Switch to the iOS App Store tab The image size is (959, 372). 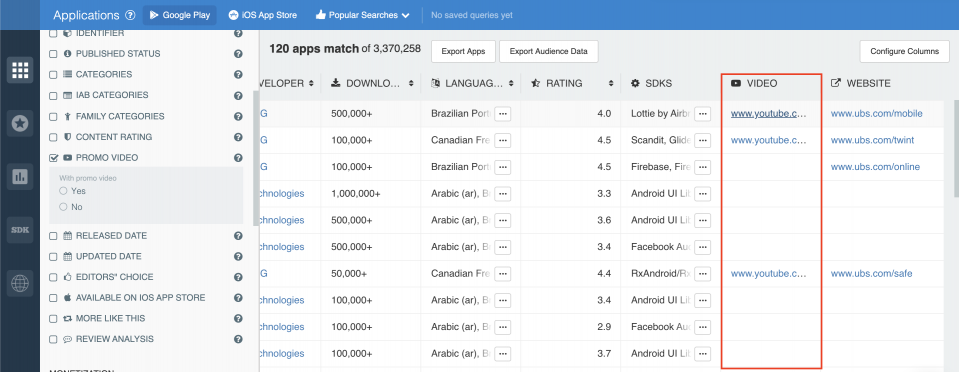point(262,15)
